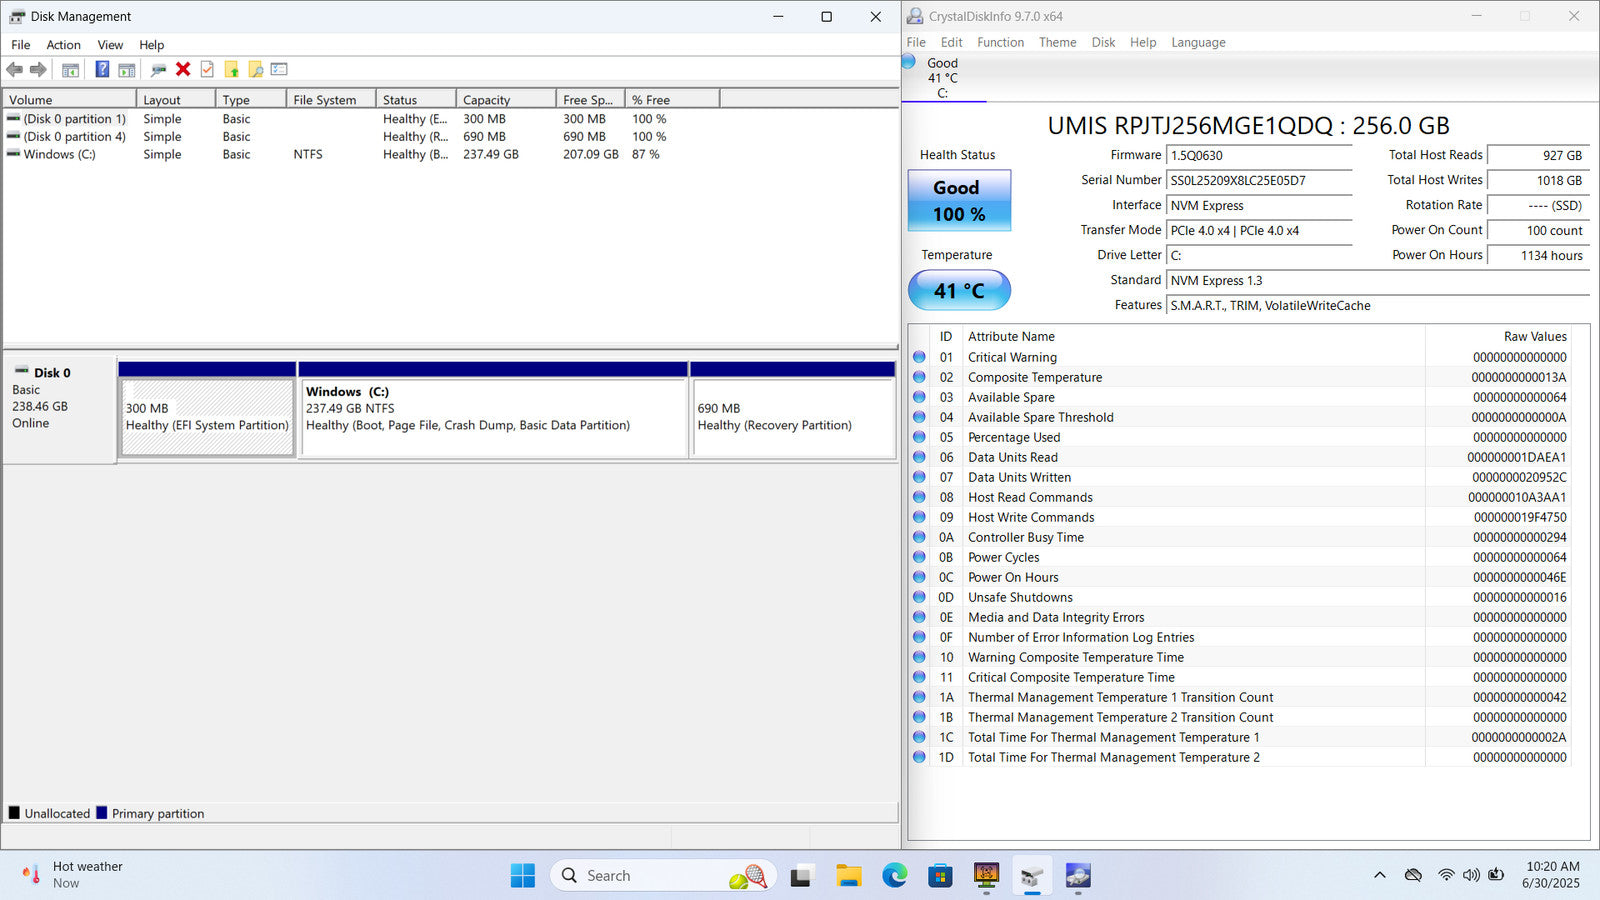Click the Properties checkmark page icon
Image resolution: width=1600 pixels, height=900 pixels.
(207, 69)
